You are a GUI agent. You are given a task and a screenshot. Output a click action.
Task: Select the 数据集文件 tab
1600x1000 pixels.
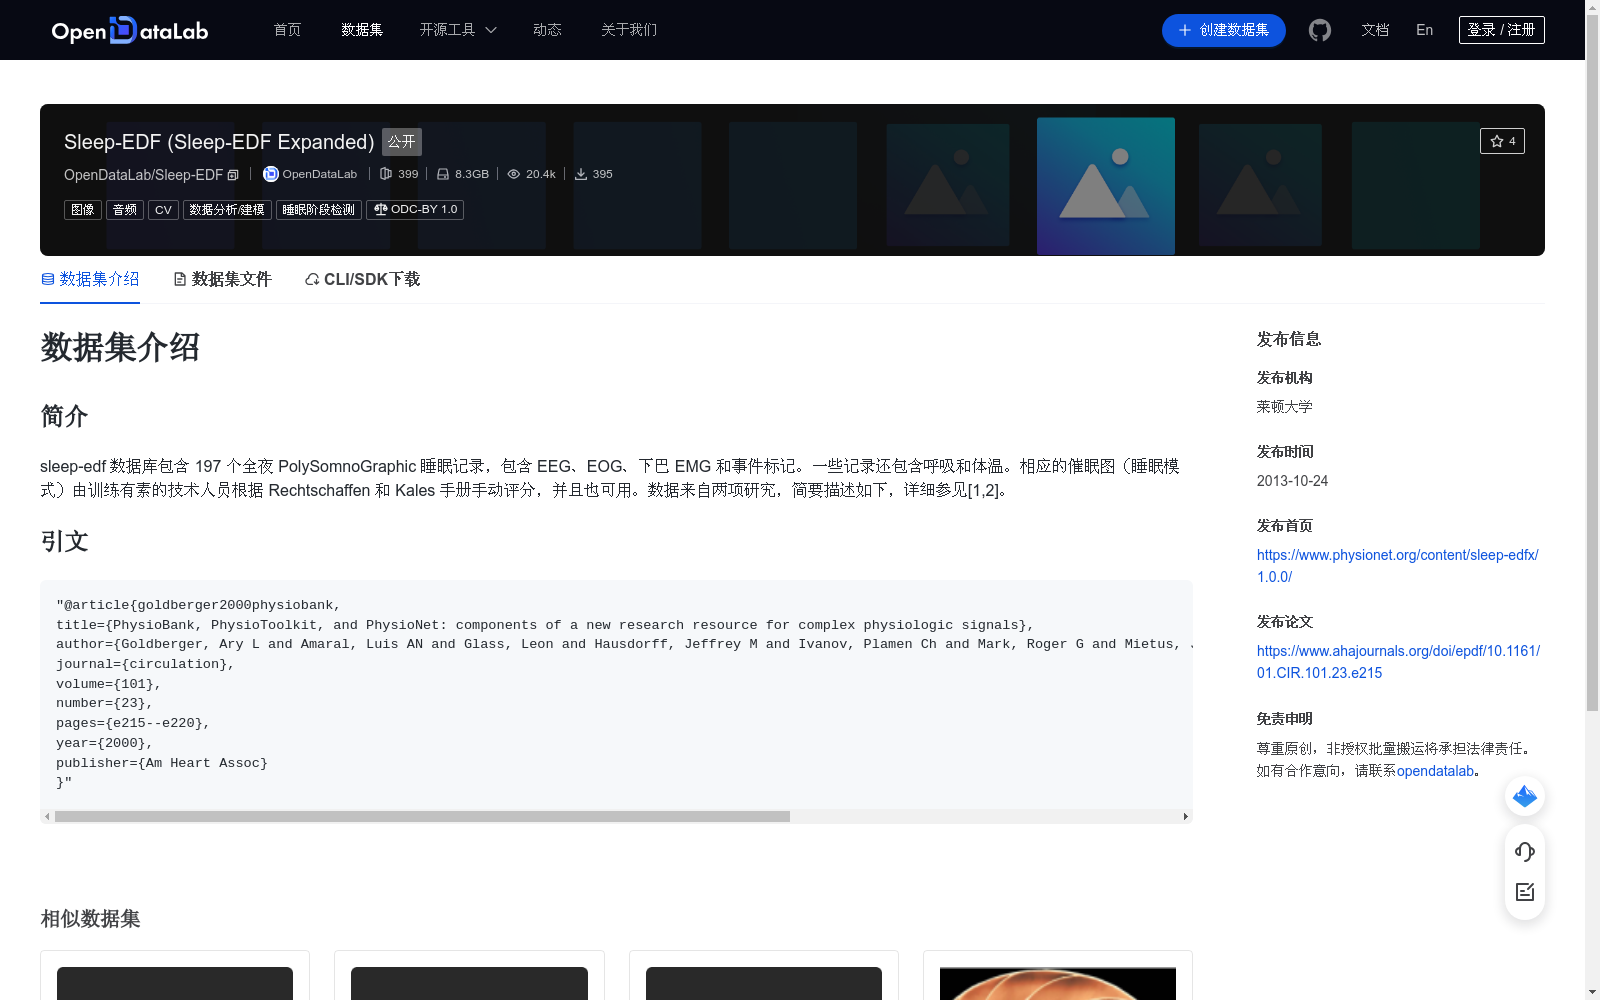coord(222,279)
